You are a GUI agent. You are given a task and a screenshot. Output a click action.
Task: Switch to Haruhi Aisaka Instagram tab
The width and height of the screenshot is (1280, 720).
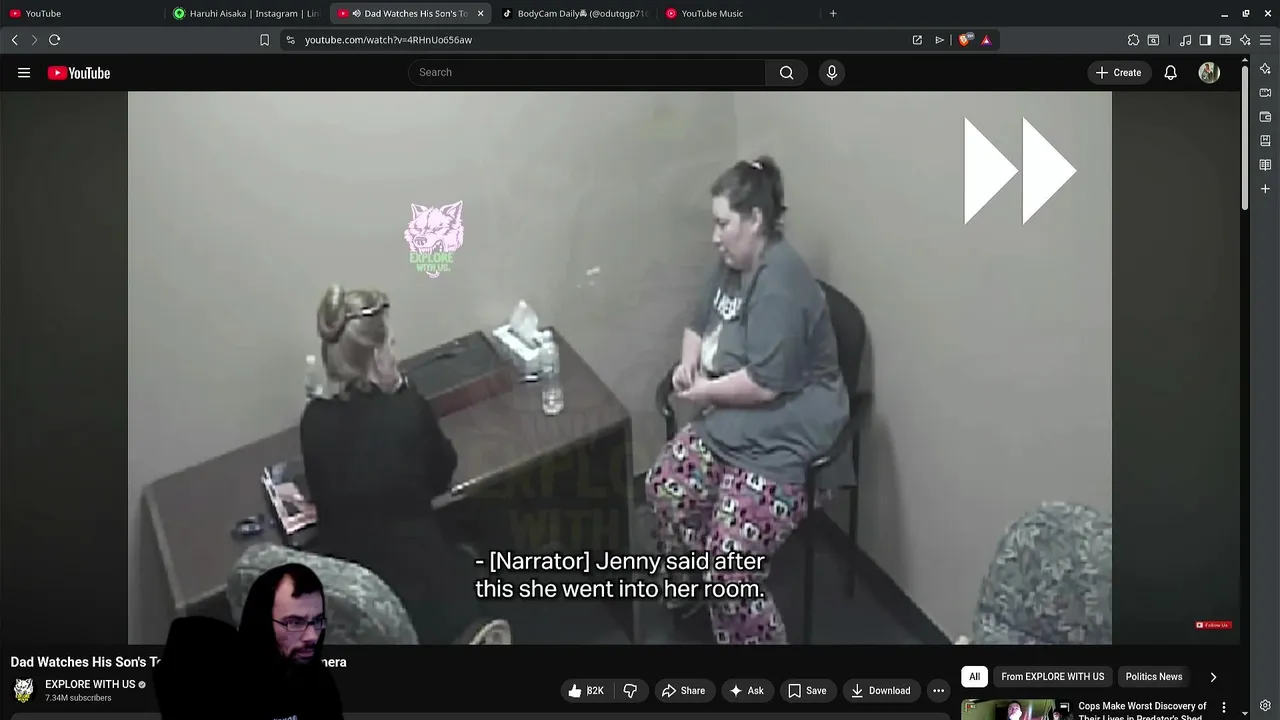click(246, 13)
